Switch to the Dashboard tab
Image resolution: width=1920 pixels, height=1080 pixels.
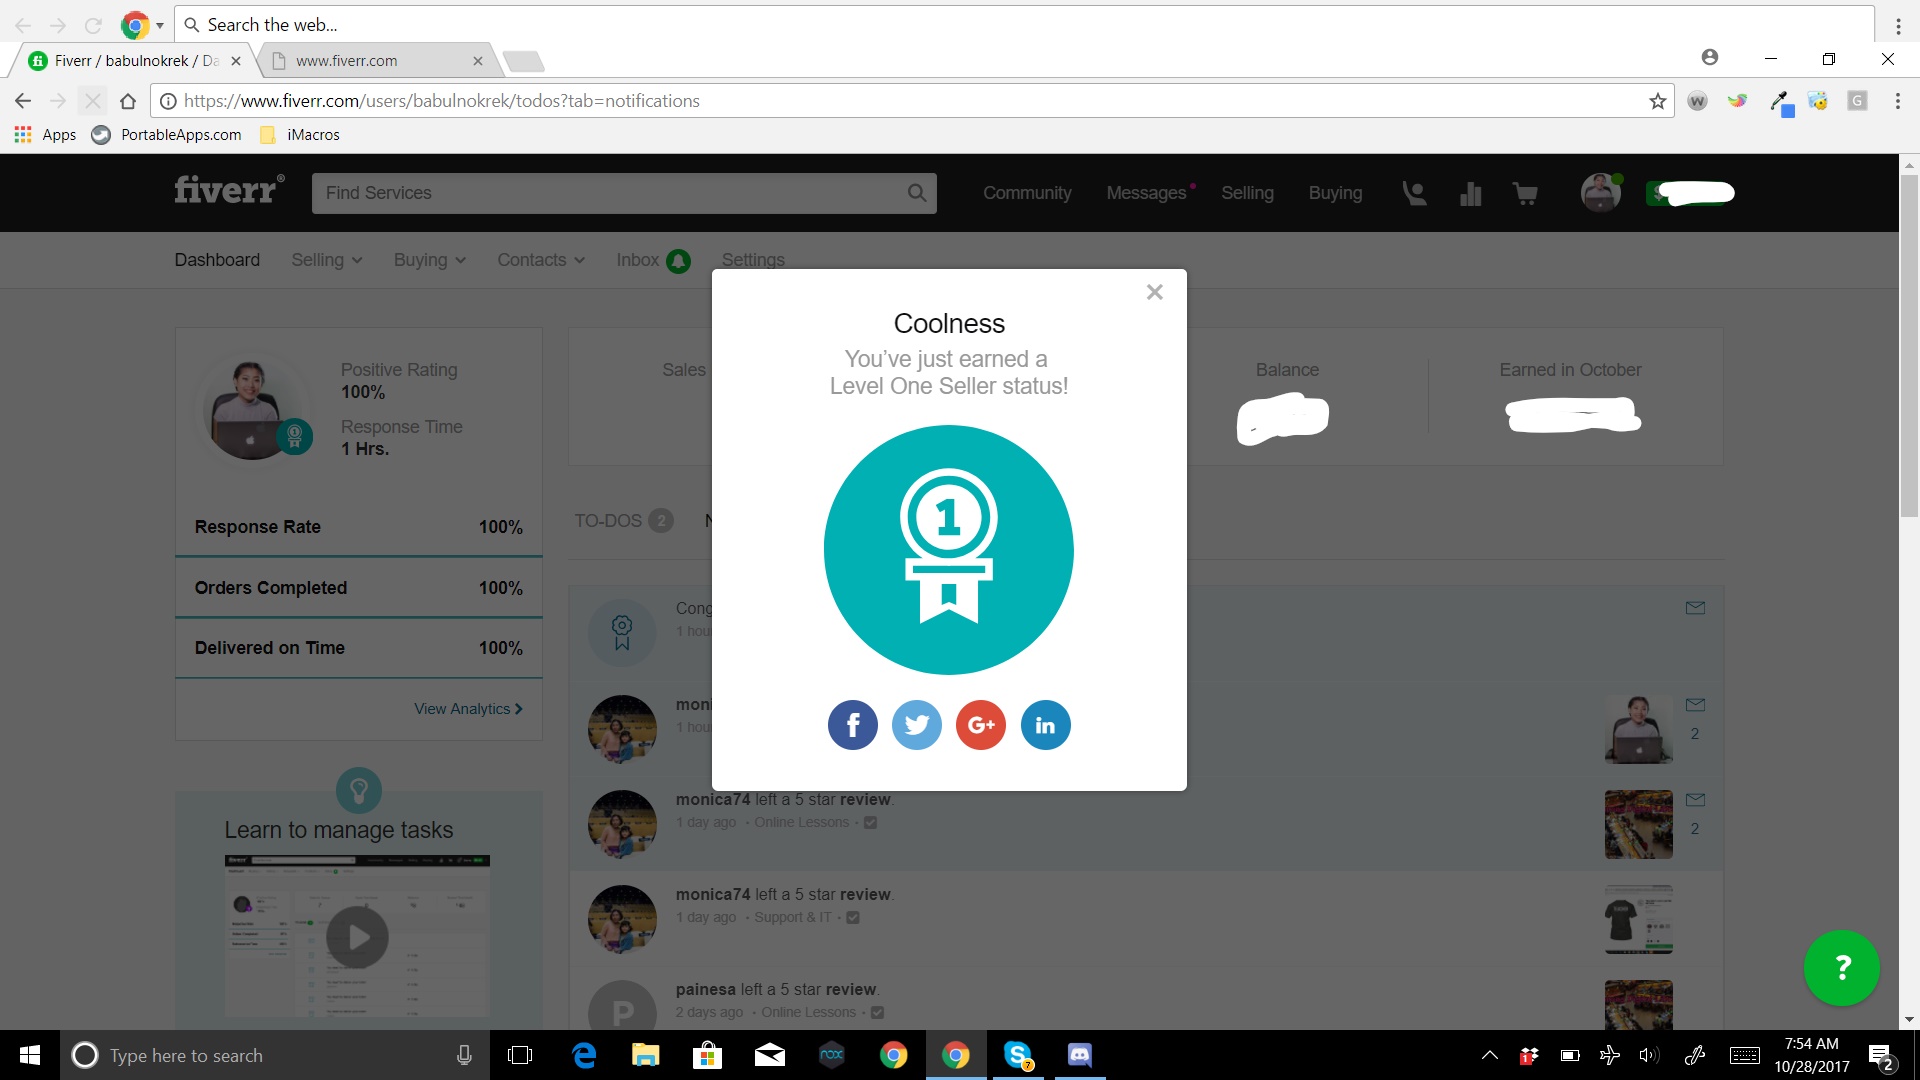click(x=217, y=260)
